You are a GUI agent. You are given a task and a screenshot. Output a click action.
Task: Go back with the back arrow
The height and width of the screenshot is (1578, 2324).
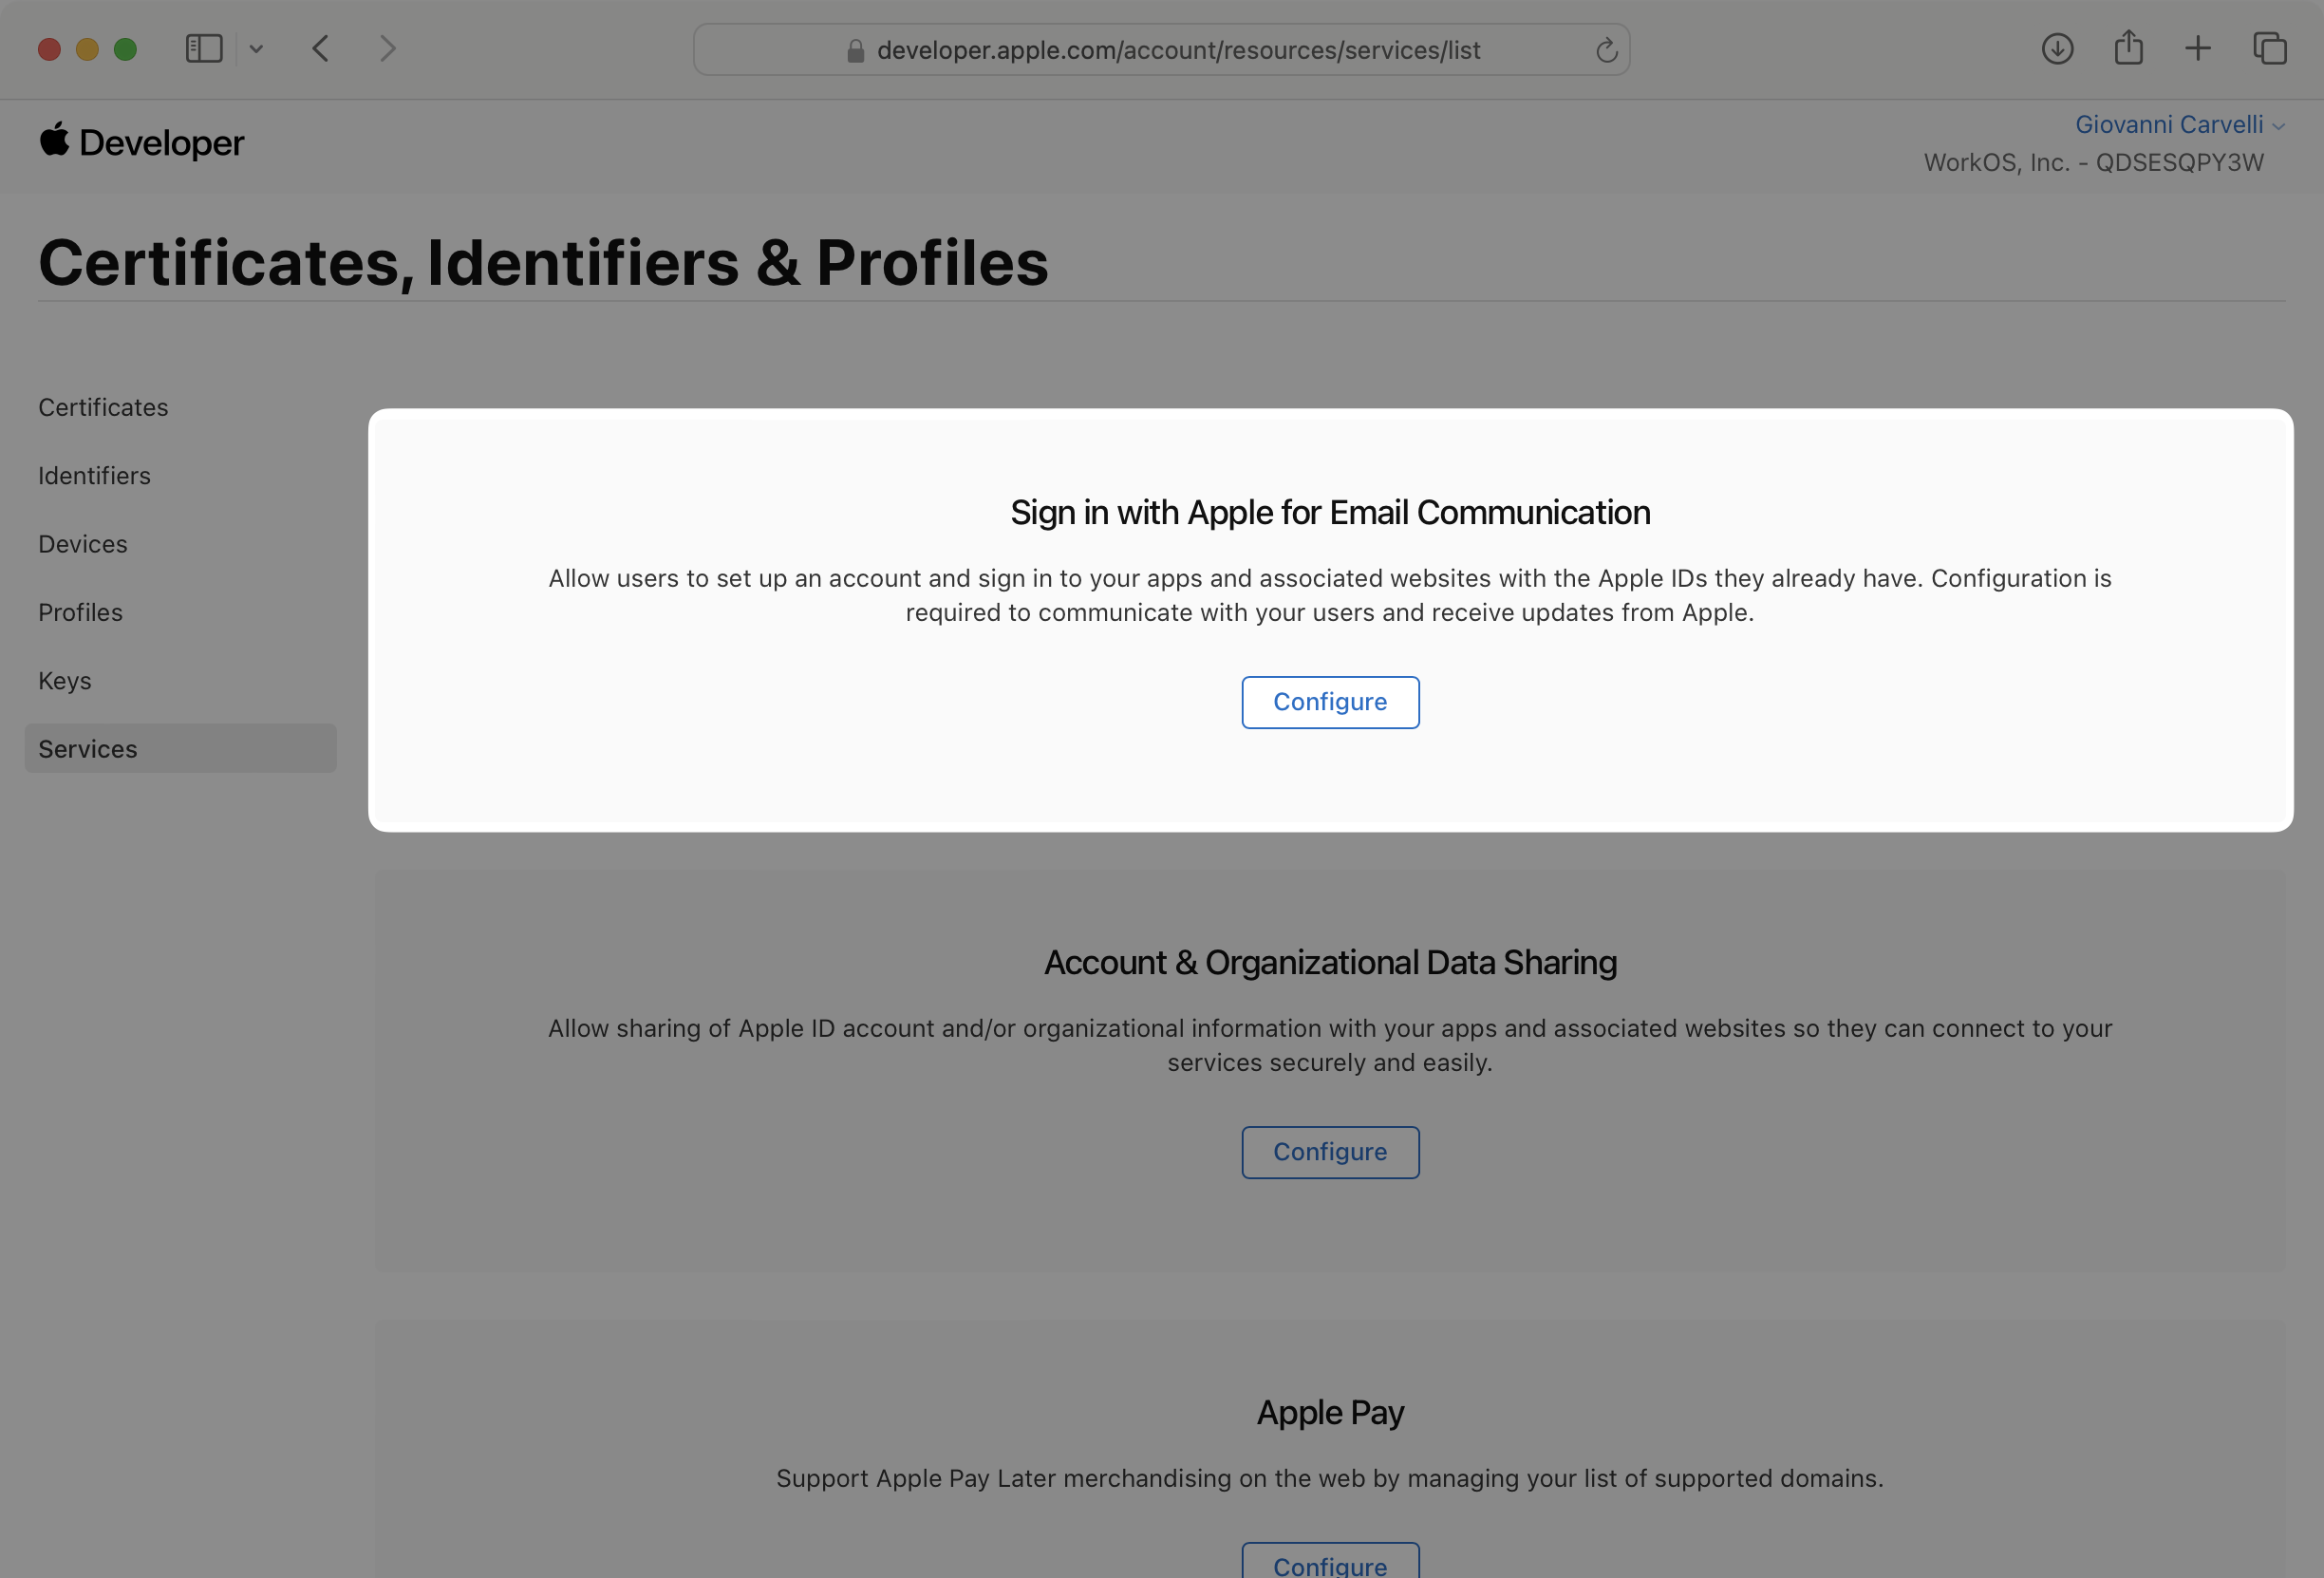tap(320, 48)
